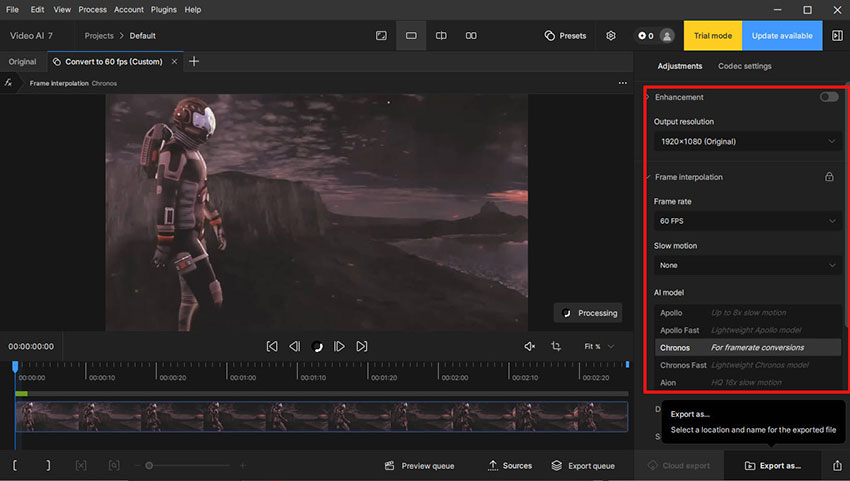Image resolution: width=850 pixels, height=481 pixels.
Task: Mute the preview audio
Action: pos(530,346)
